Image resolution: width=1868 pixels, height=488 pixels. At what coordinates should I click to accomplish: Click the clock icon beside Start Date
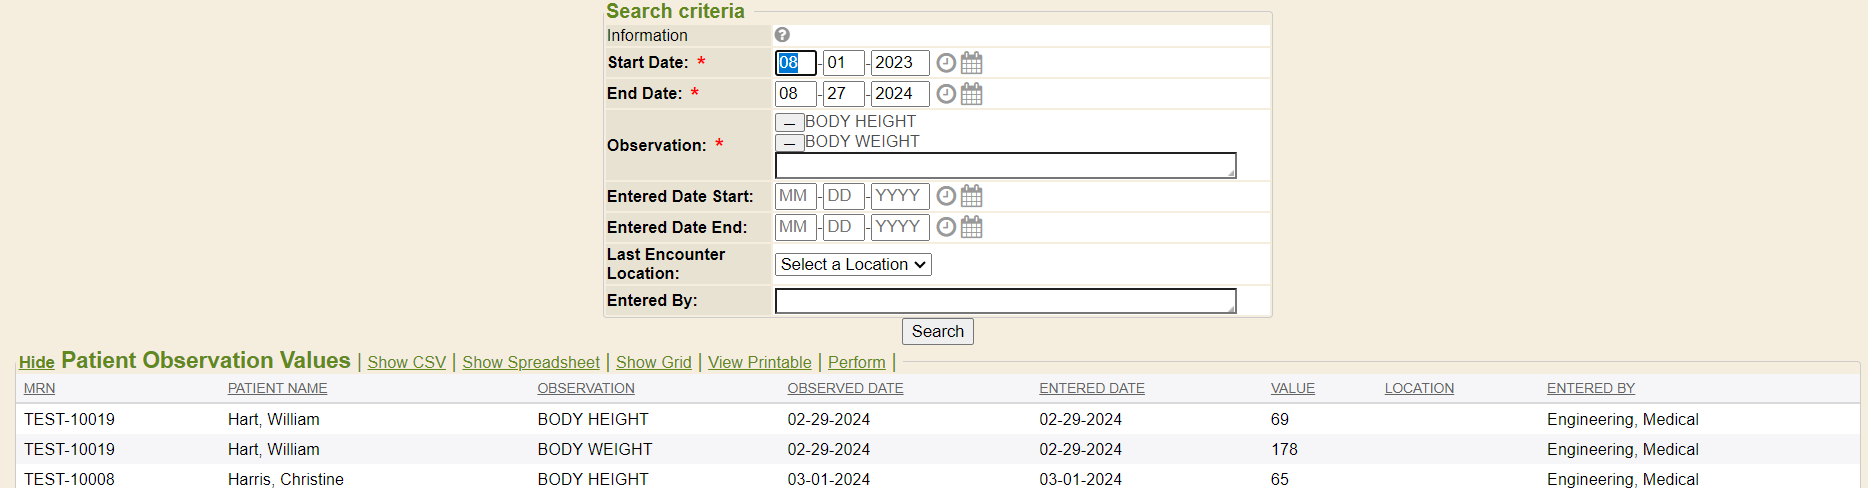[946, 63]
